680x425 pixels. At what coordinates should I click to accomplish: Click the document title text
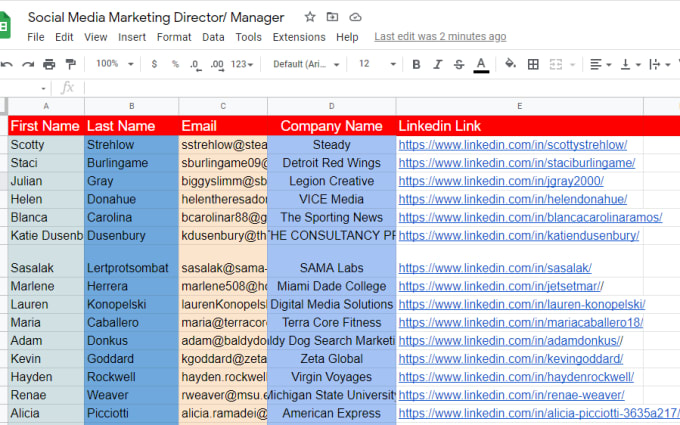[x=156, y=17]
